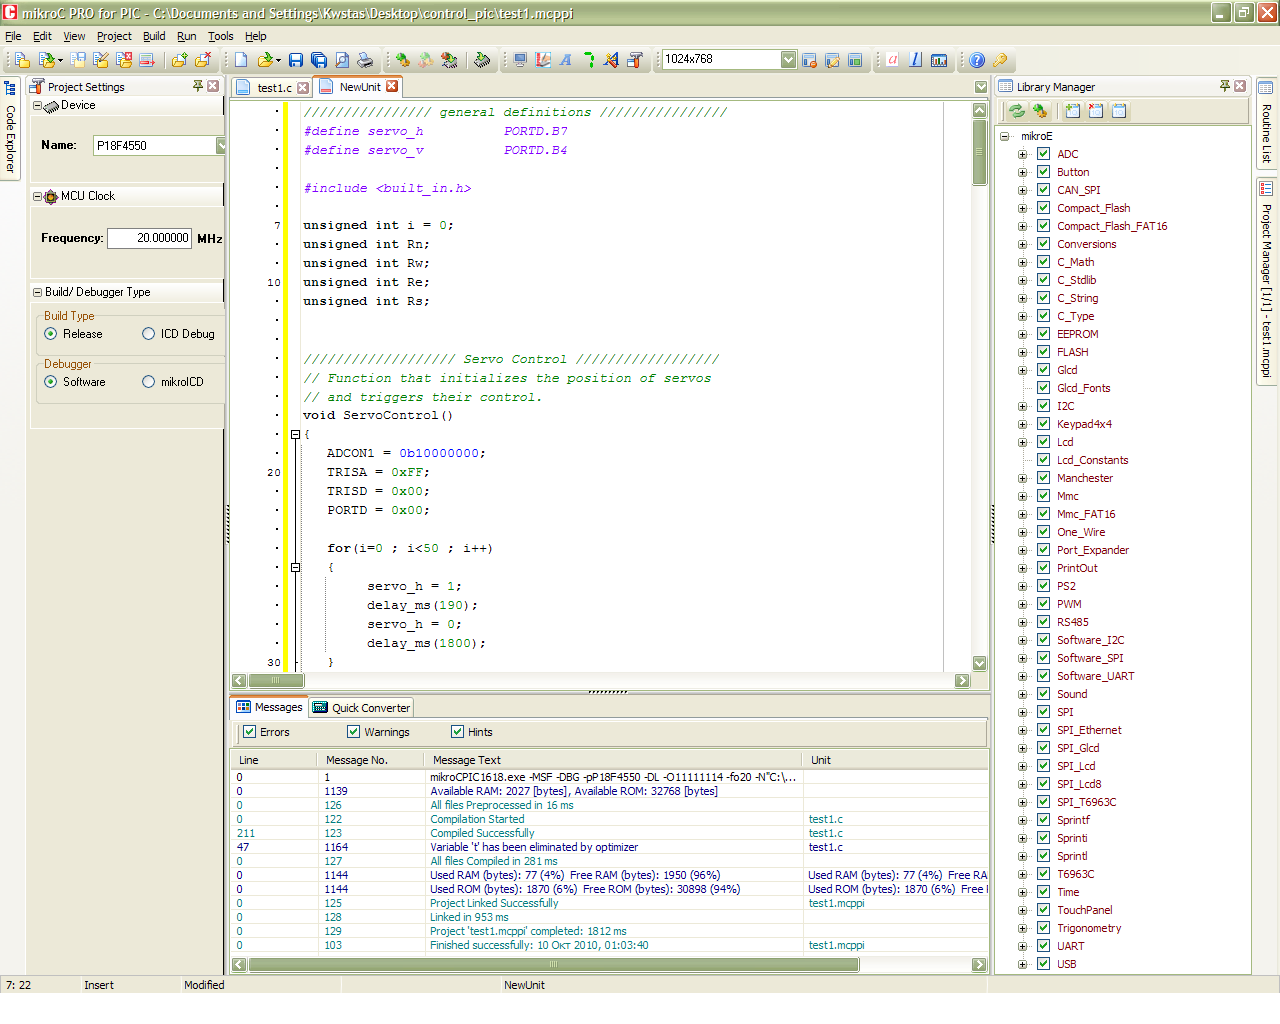Open the Code Explorer side panel
This screenshot has width=1280, height=1024.
(10, 128)
